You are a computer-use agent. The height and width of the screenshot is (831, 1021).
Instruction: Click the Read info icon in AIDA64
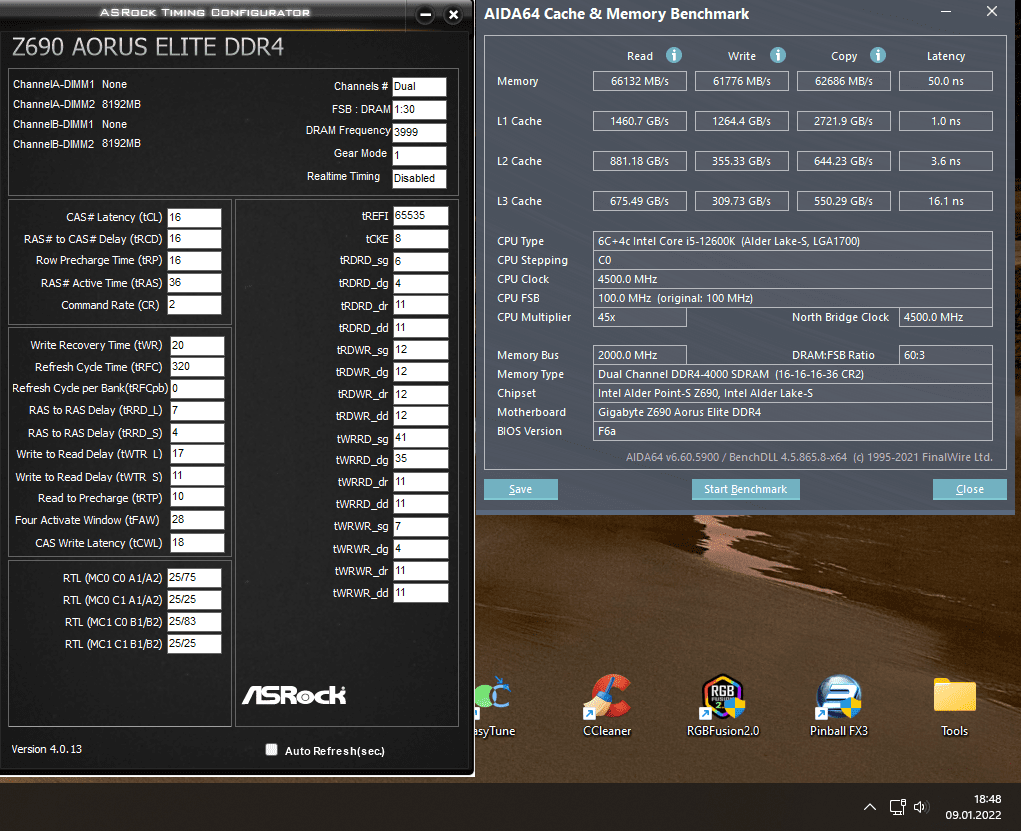(x=674, y=55)
